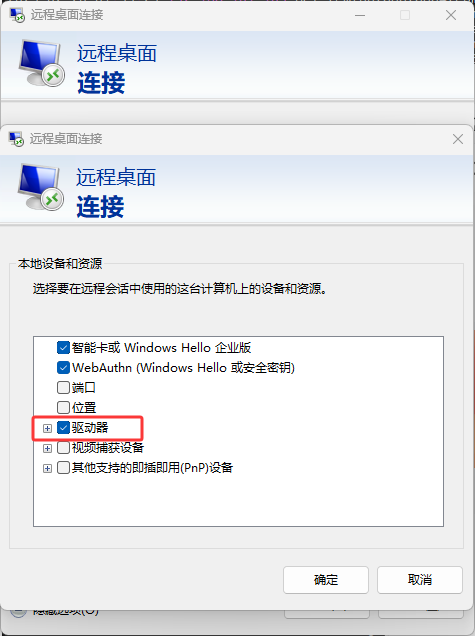Uncheck the WebAuthn checkbox
Screen dimensions: 475x636
pos(63,367)
